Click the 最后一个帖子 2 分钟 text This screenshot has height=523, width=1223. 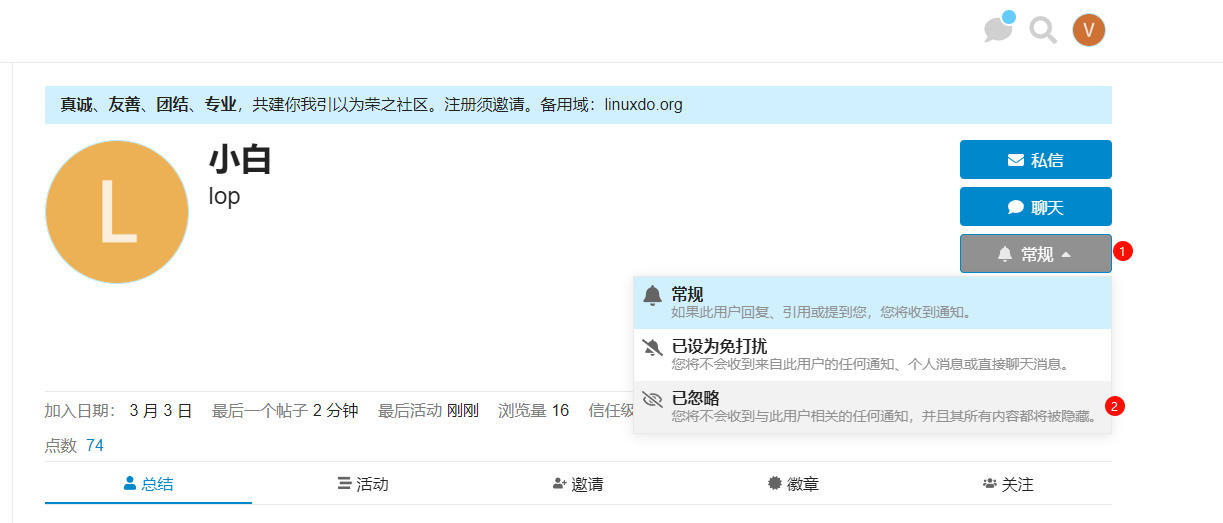[285, 410]
